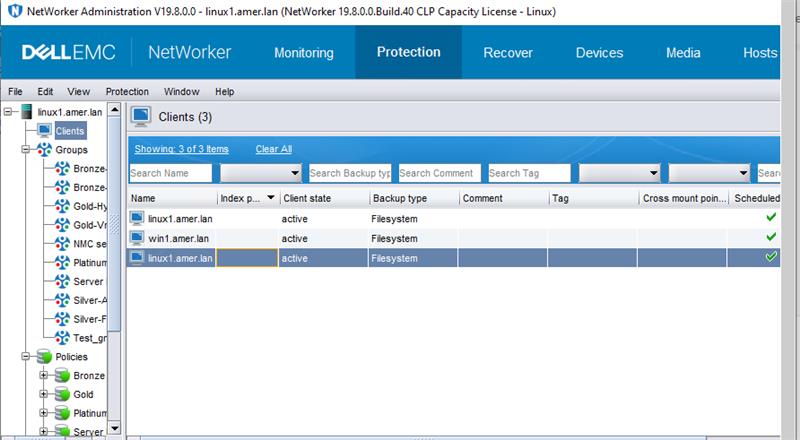Open the Window menu
Viewport: 800px width, 440px height.
point(181,91)
